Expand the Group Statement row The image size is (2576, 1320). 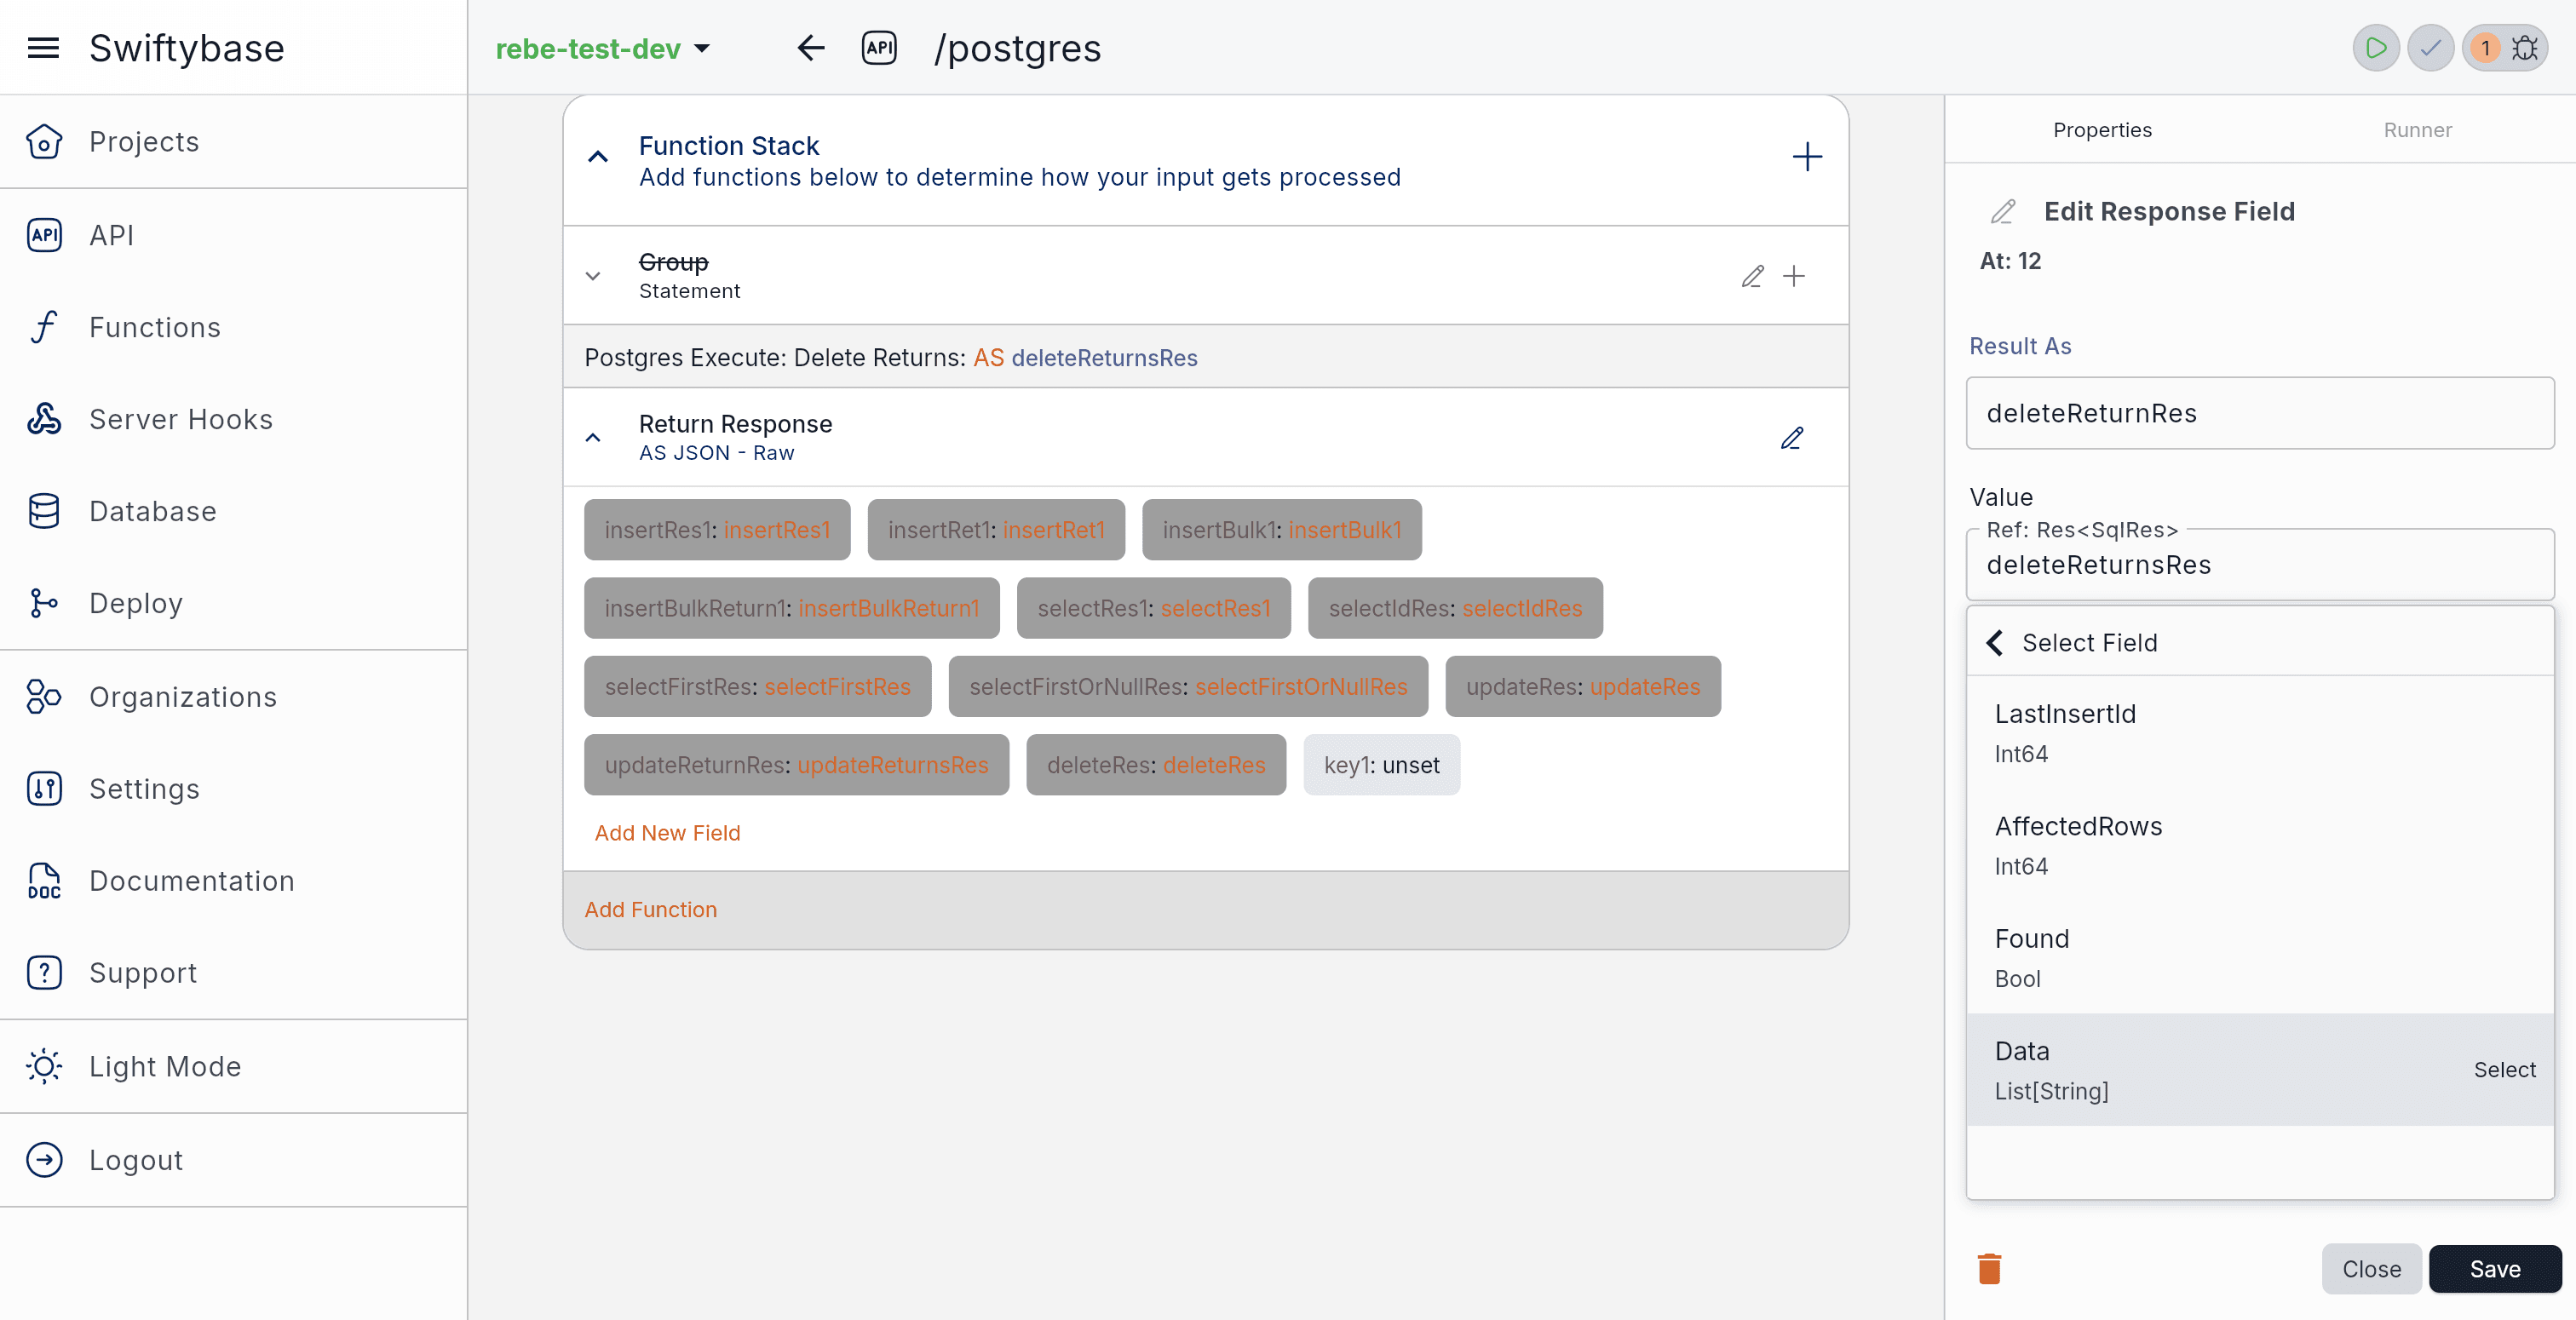593,276
